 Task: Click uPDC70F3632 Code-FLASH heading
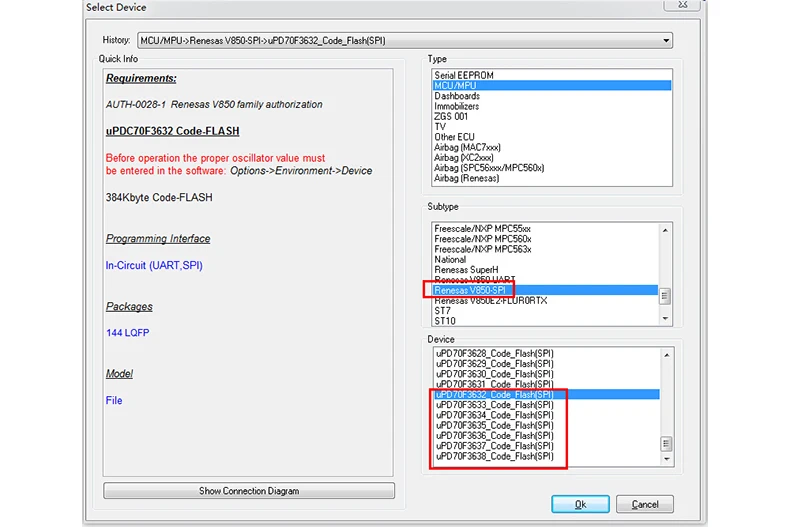172,131
